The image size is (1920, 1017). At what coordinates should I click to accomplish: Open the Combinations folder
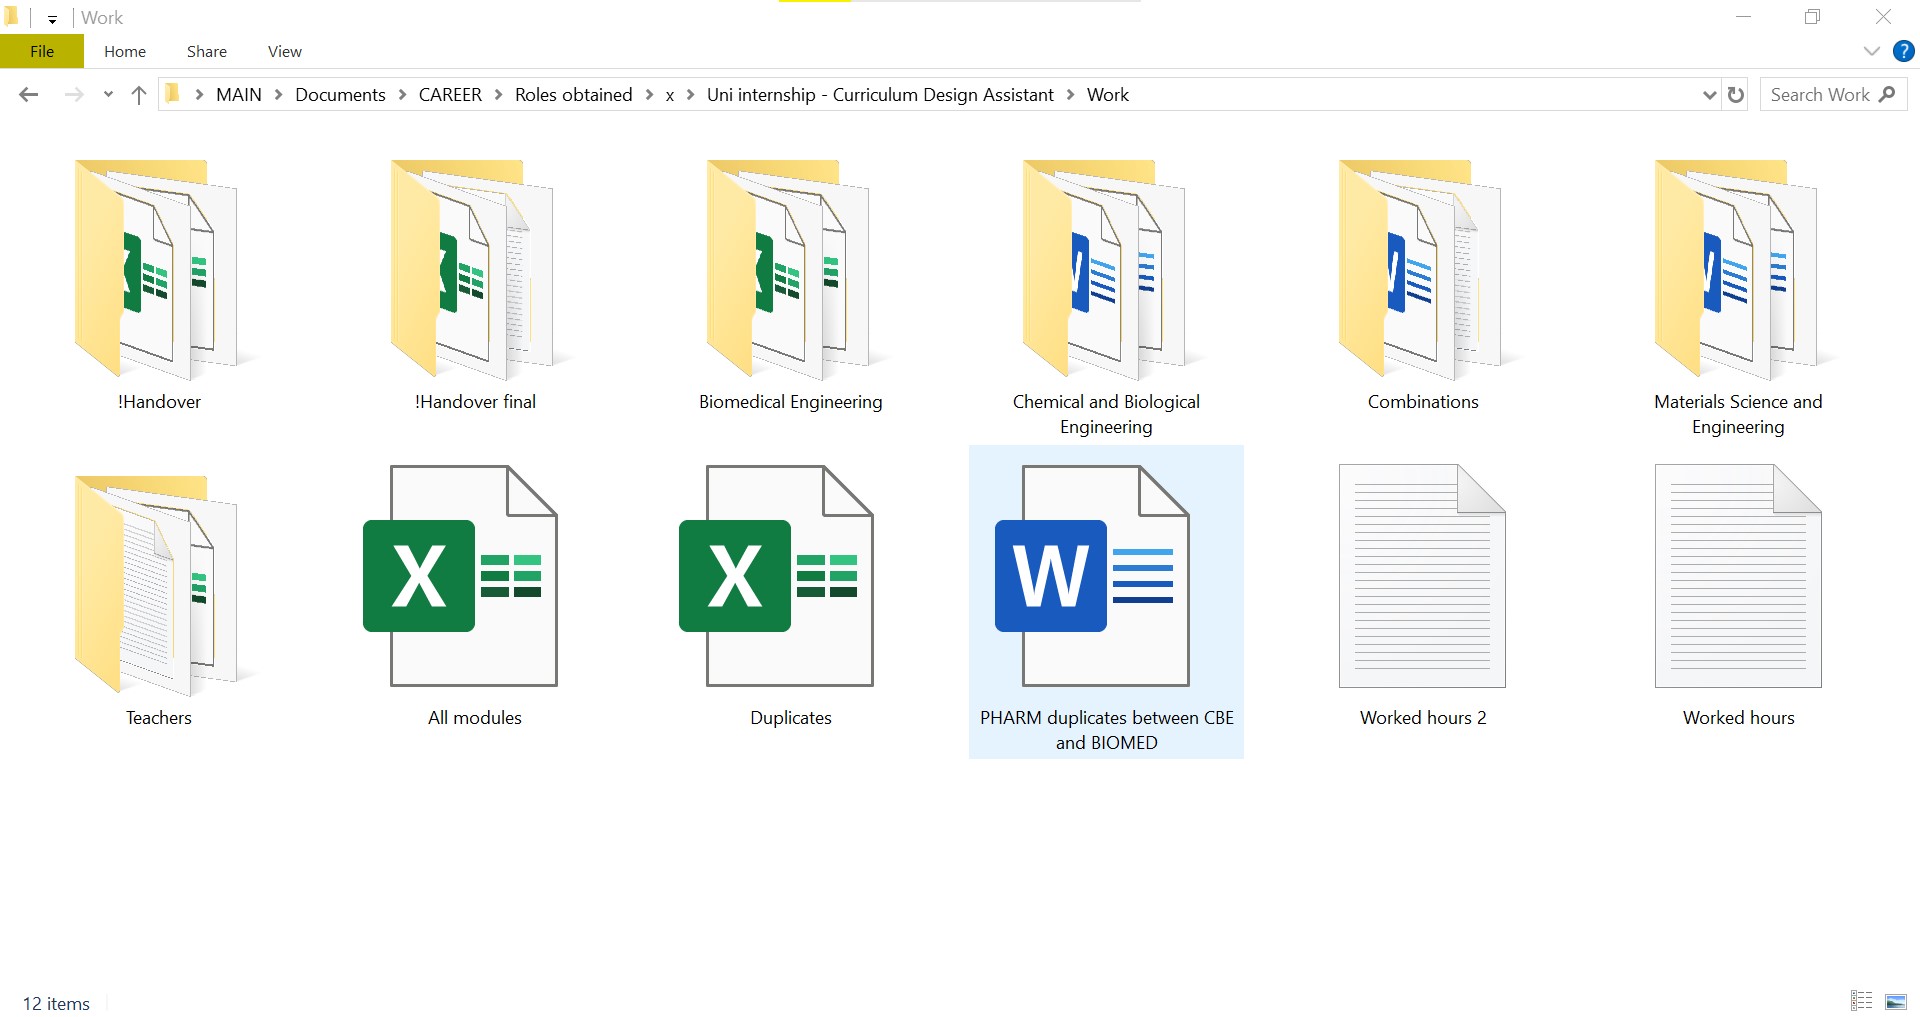click(1422, 270)
